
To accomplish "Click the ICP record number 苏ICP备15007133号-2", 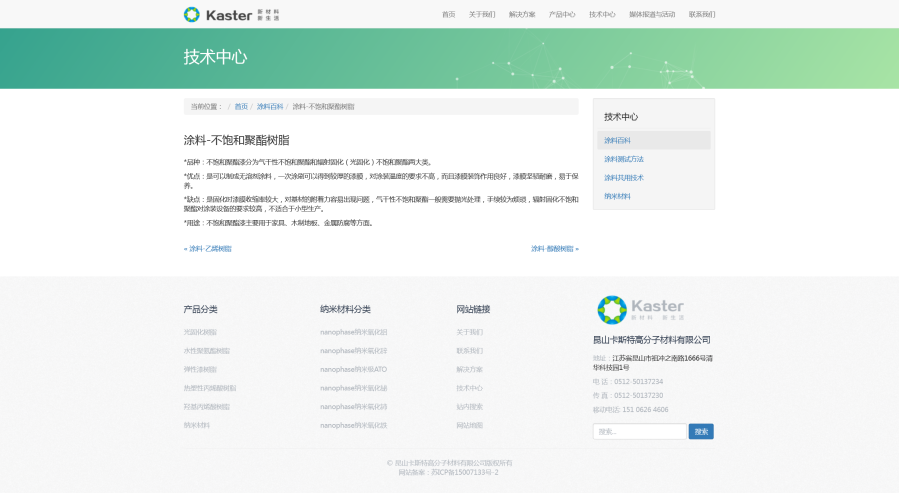I will tap(465, 472).
